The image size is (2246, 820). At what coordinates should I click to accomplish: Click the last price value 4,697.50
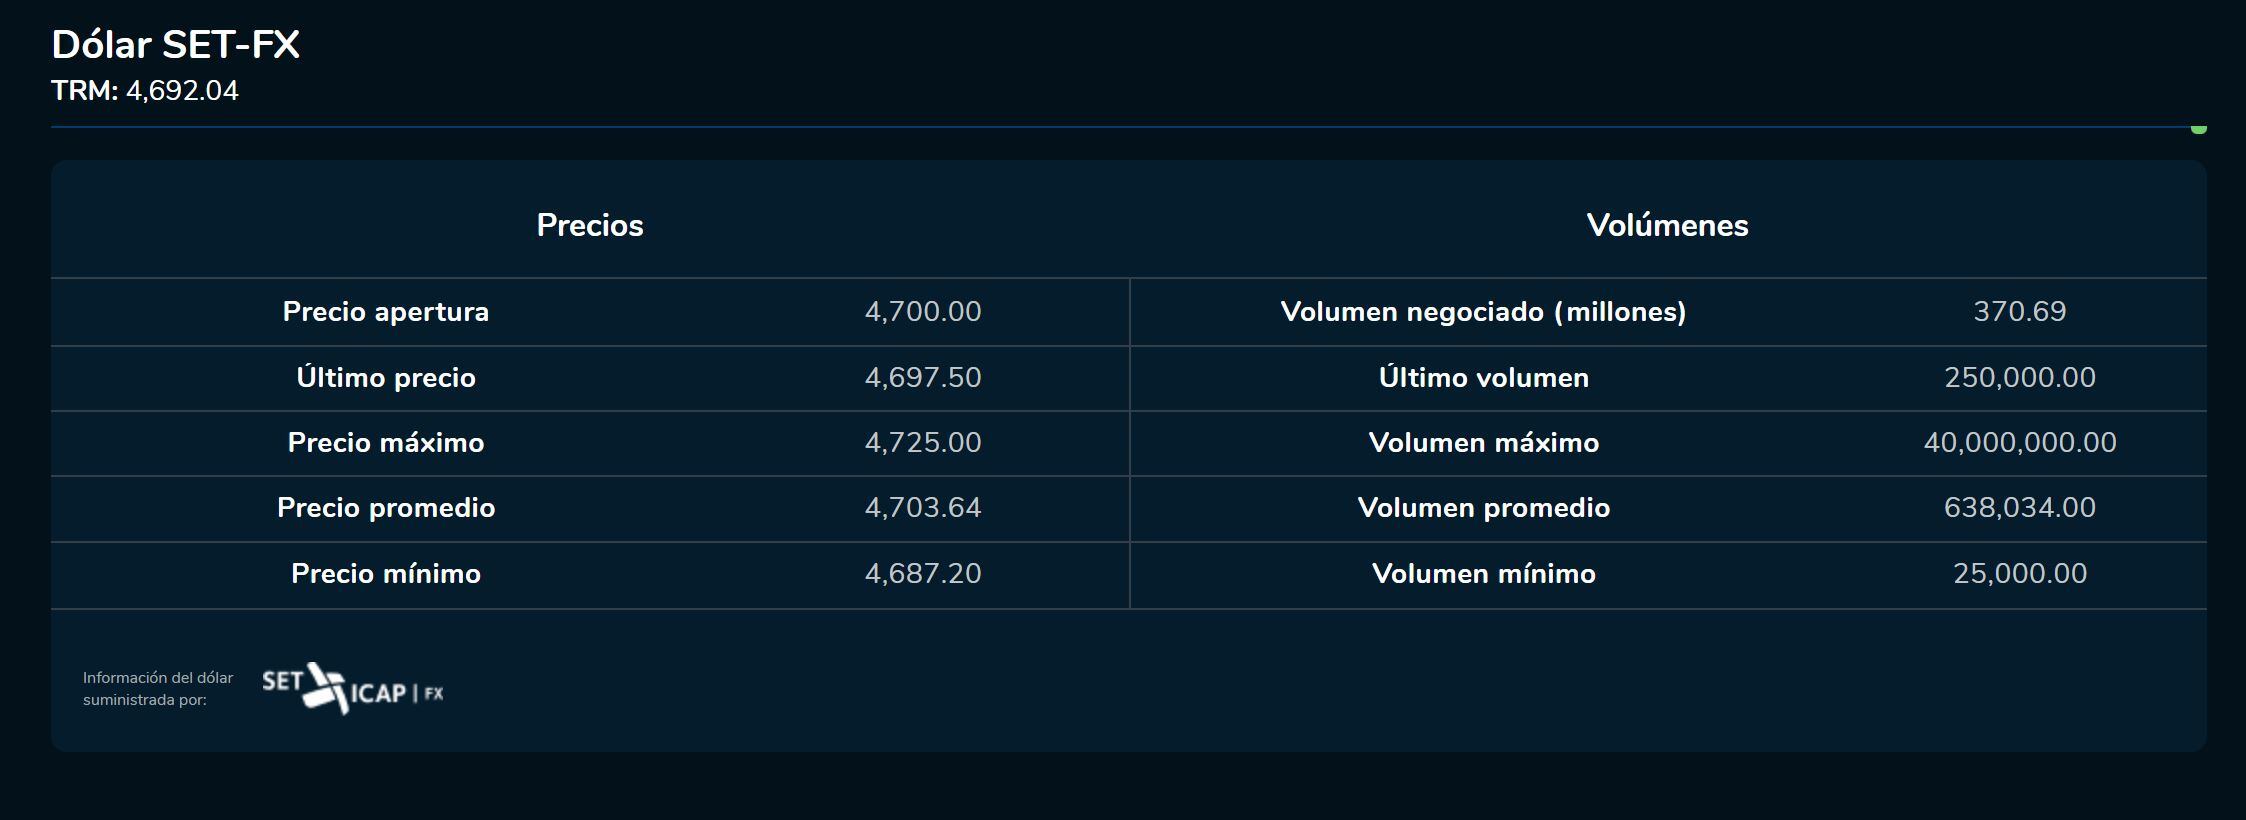[x=922, y=378]
